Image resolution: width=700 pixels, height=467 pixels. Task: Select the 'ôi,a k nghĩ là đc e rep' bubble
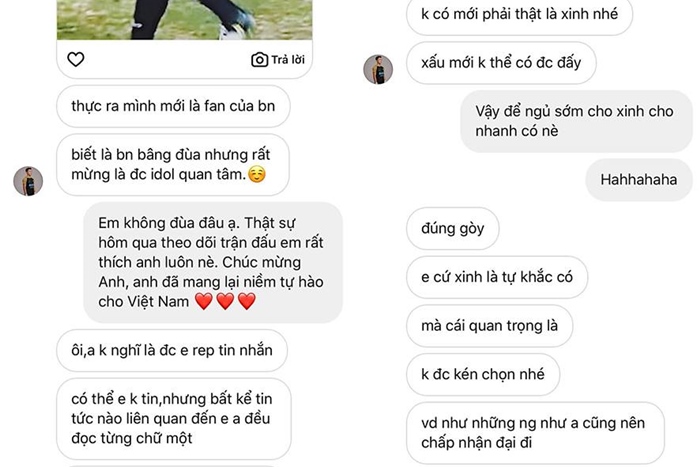[x=172, y=350]
